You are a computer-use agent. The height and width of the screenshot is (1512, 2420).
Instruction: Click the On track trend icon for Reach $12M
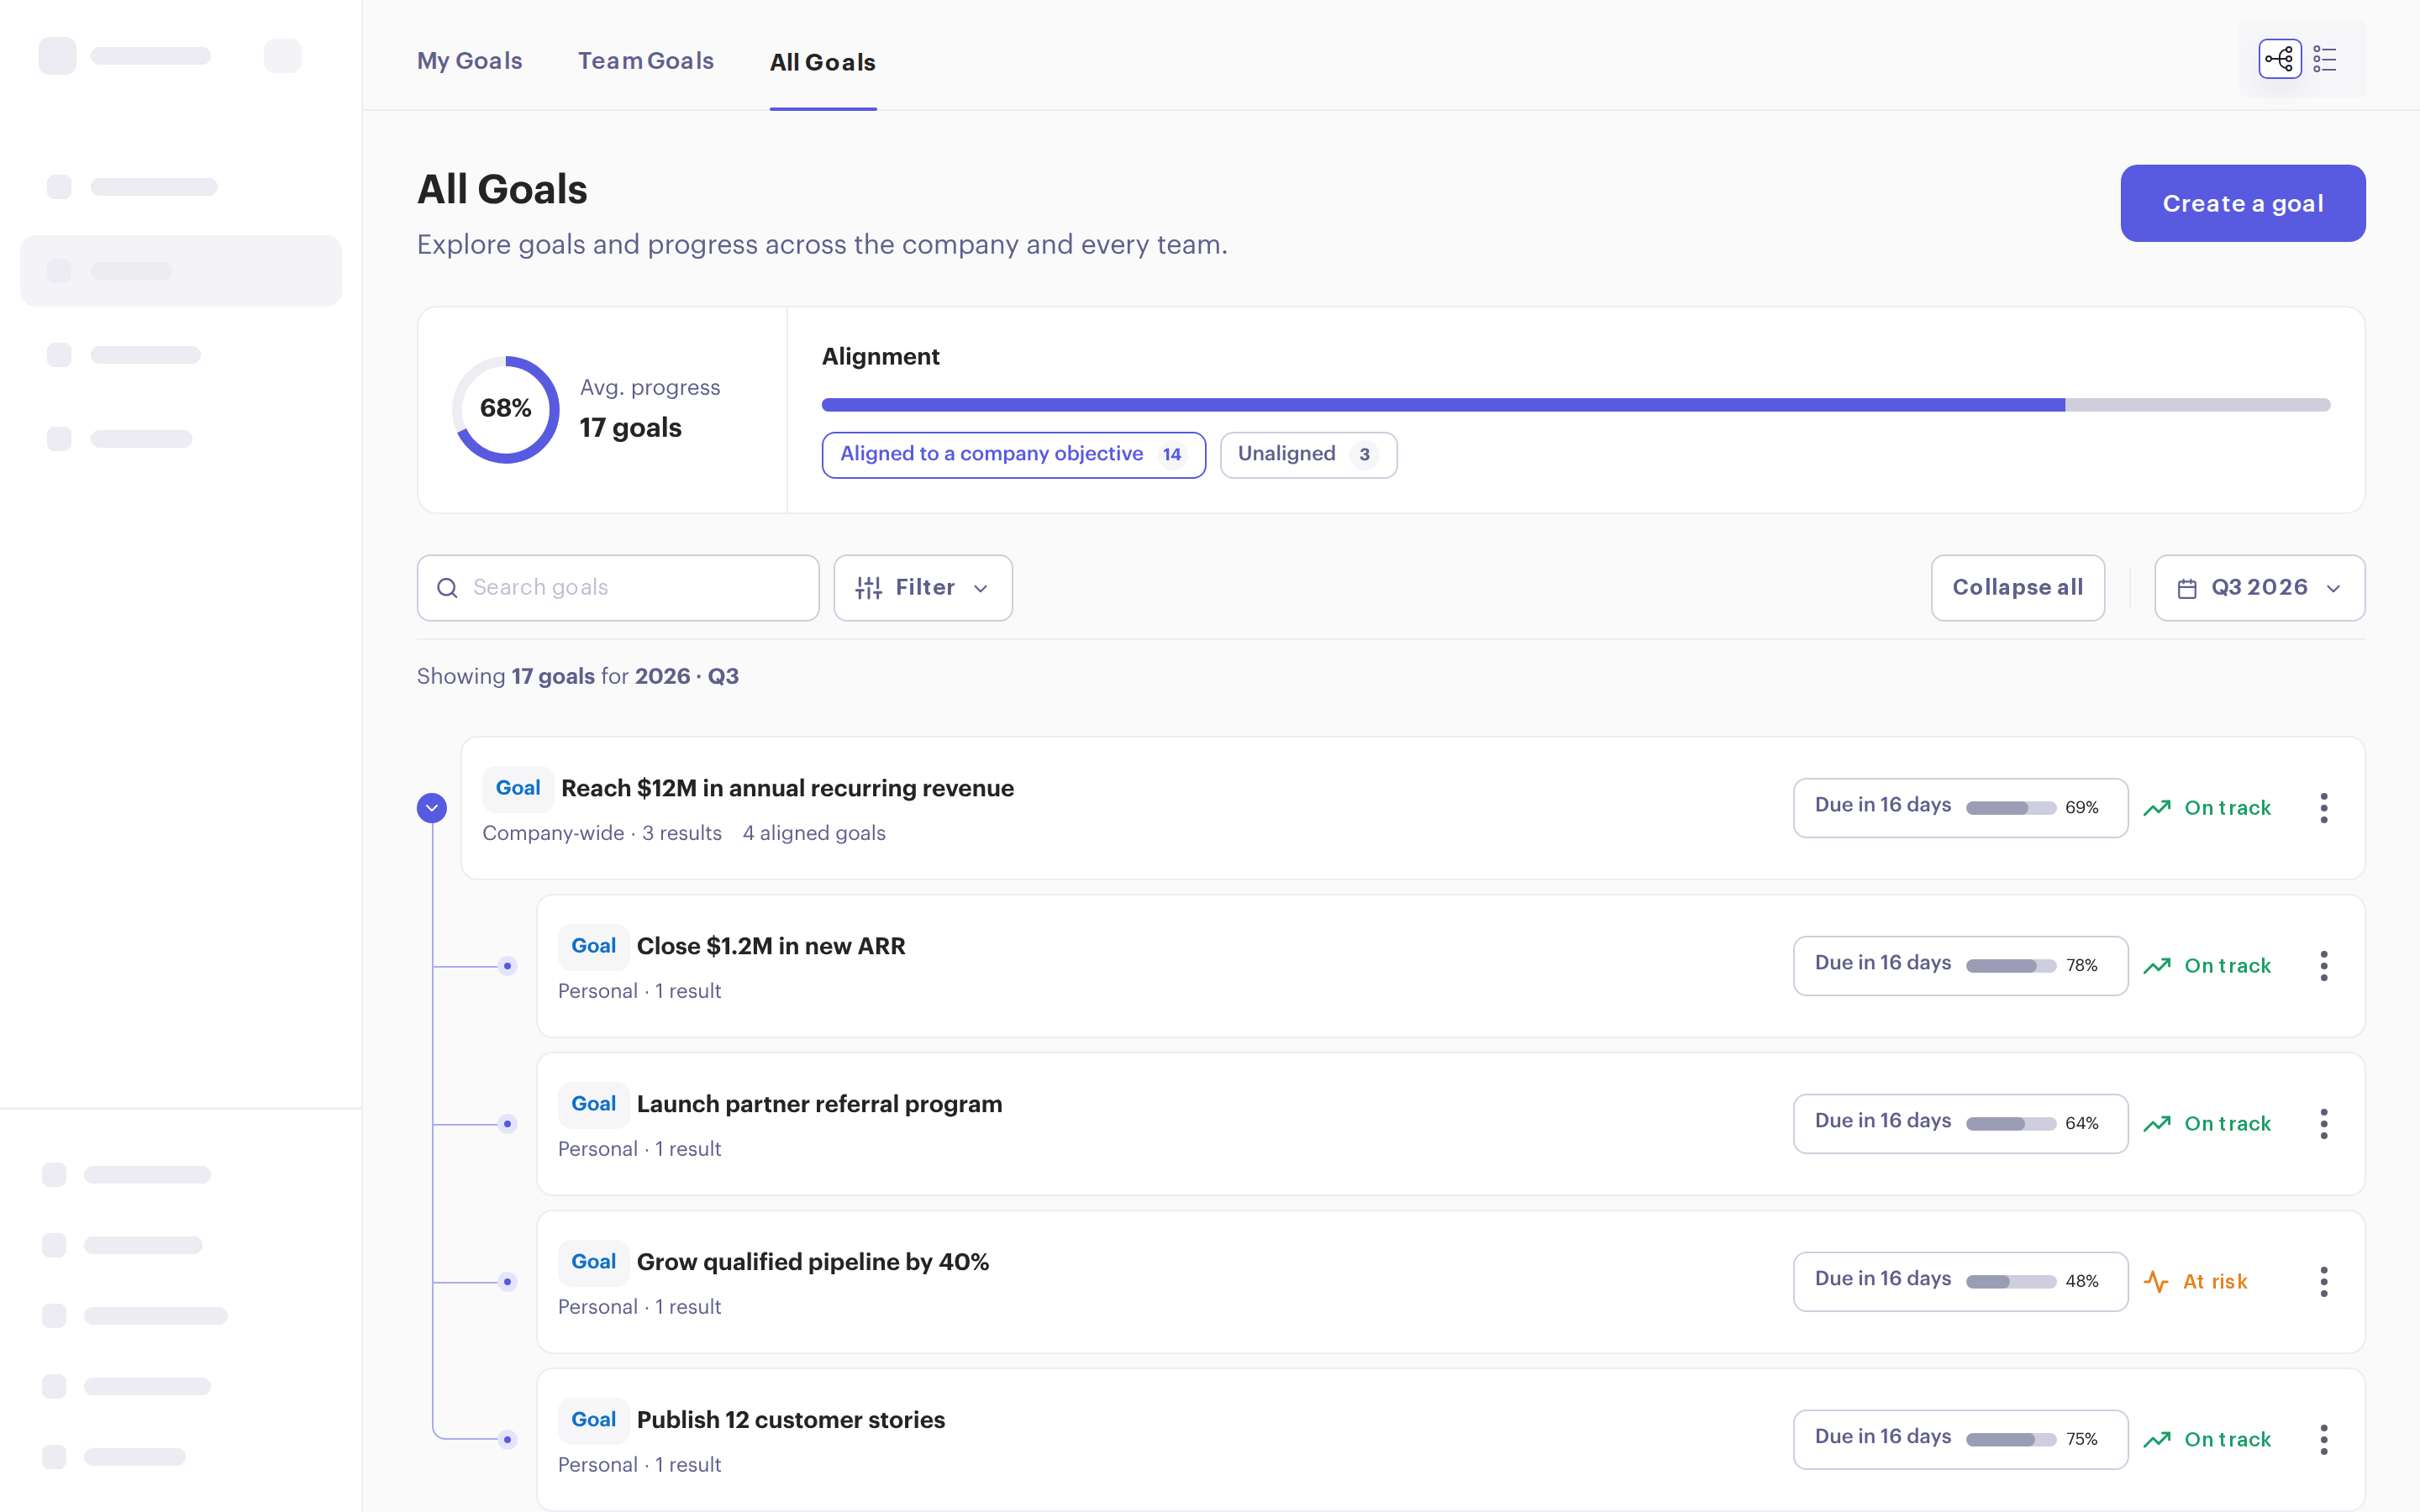(2157, 808)
